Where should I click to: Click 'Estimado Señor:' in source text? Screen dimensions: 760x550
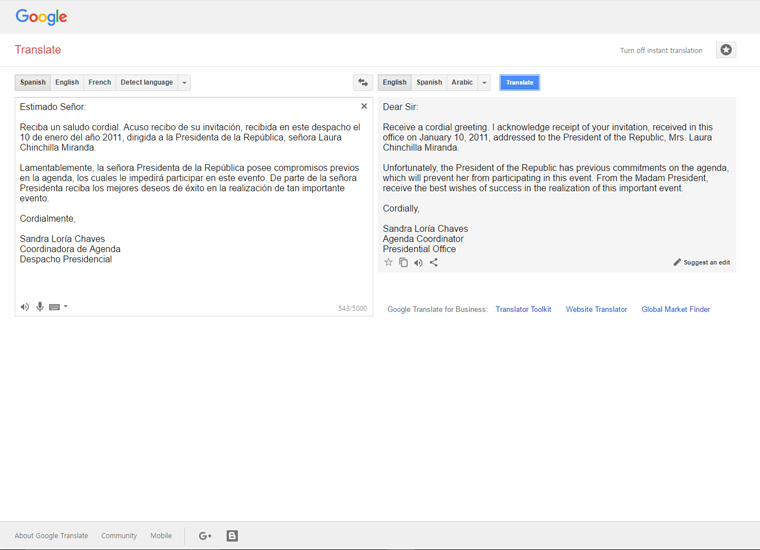point(53,107)
